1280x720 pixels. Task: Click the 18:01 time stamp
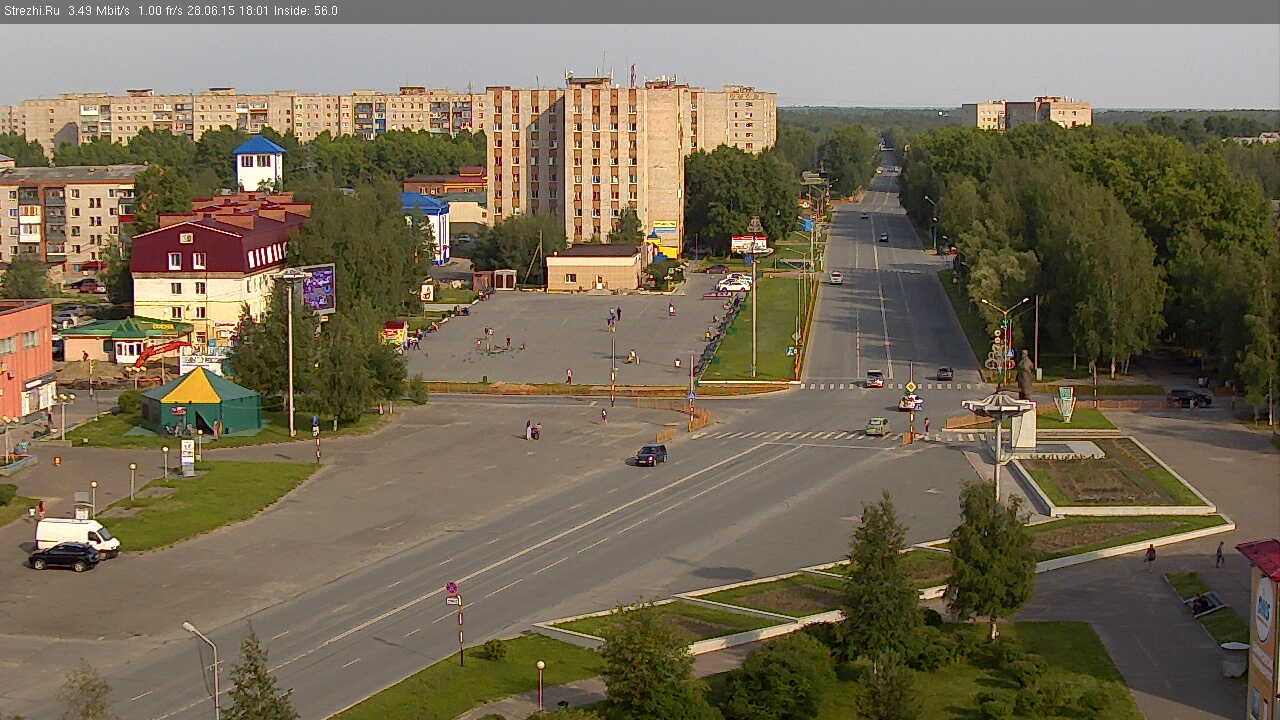pyautogui.click(x=254, y=11)
